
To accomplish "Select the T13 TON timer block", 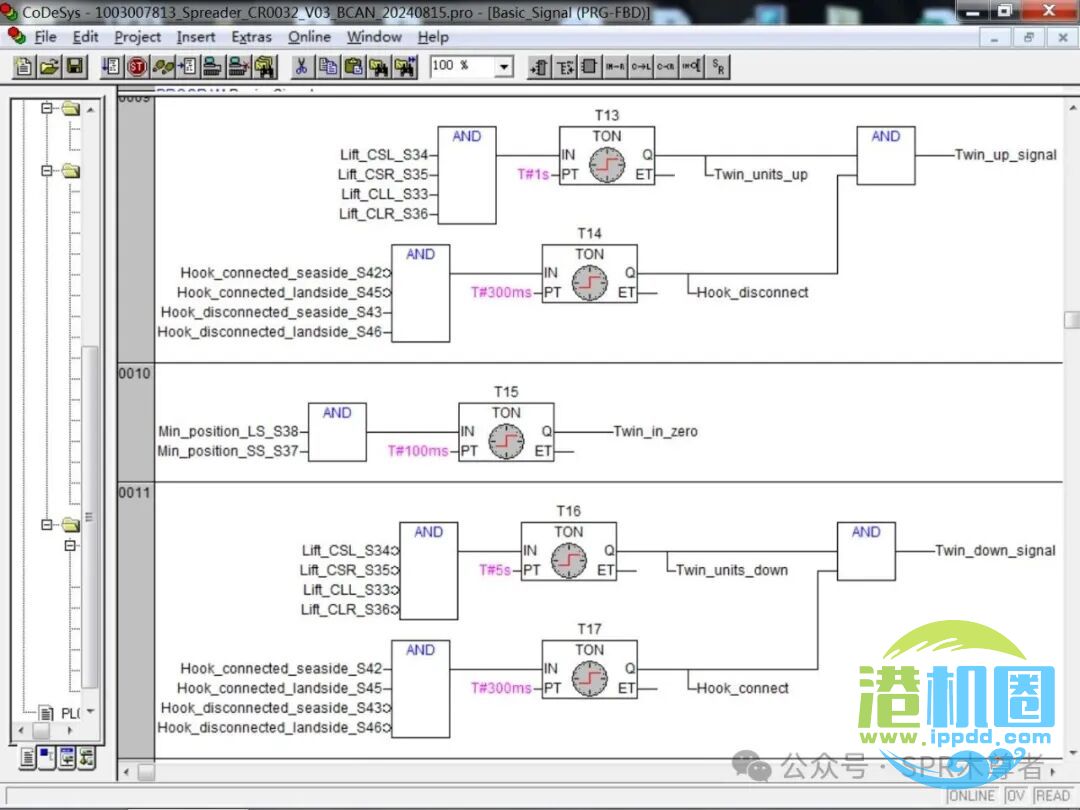I will coord(606,155).
